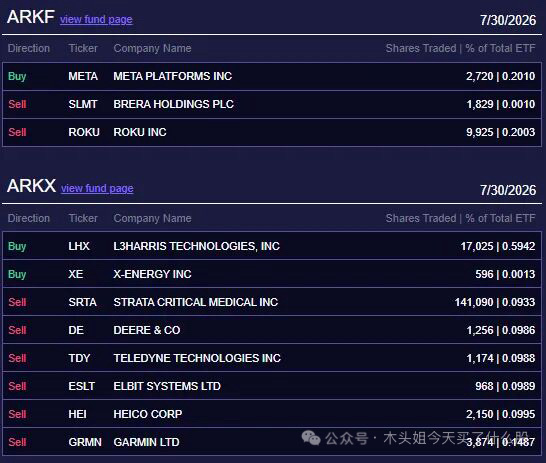The width and height of the screenshot is (546, 463).
Task: Open the ARKF view fund page link
Action: 96,19
